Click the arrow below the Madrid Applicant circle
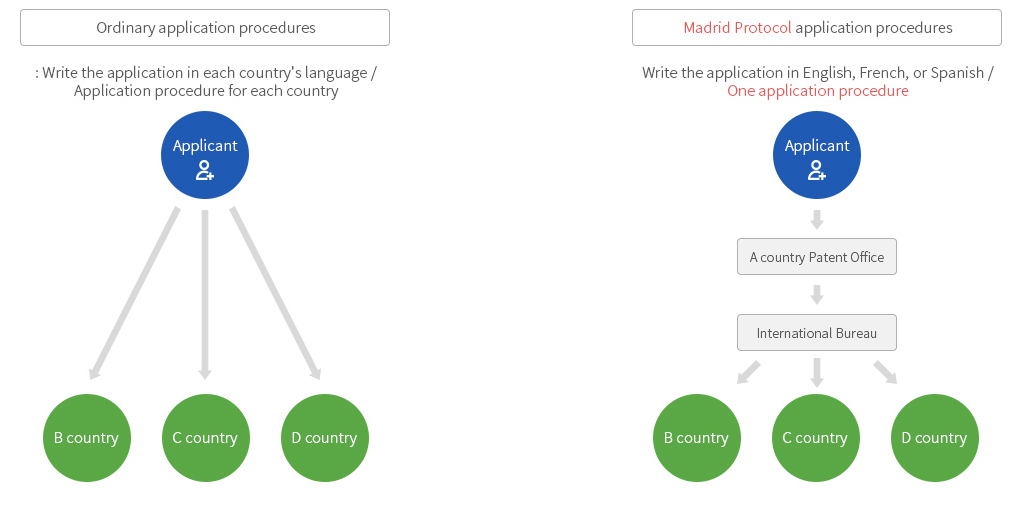Screen dimensions: 1036x513 (817, 219)
